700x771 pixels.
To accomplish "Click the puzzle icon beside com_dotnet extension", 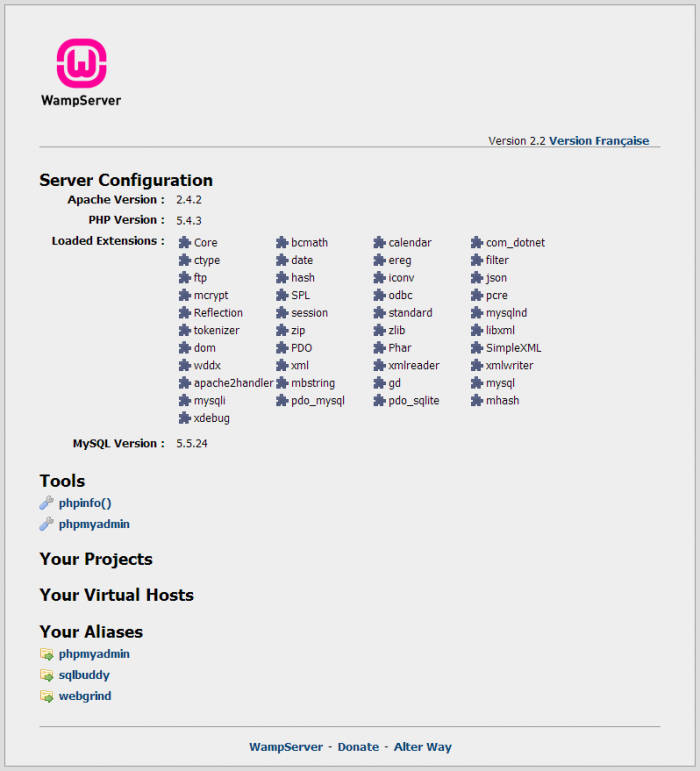I will (477, 243).
